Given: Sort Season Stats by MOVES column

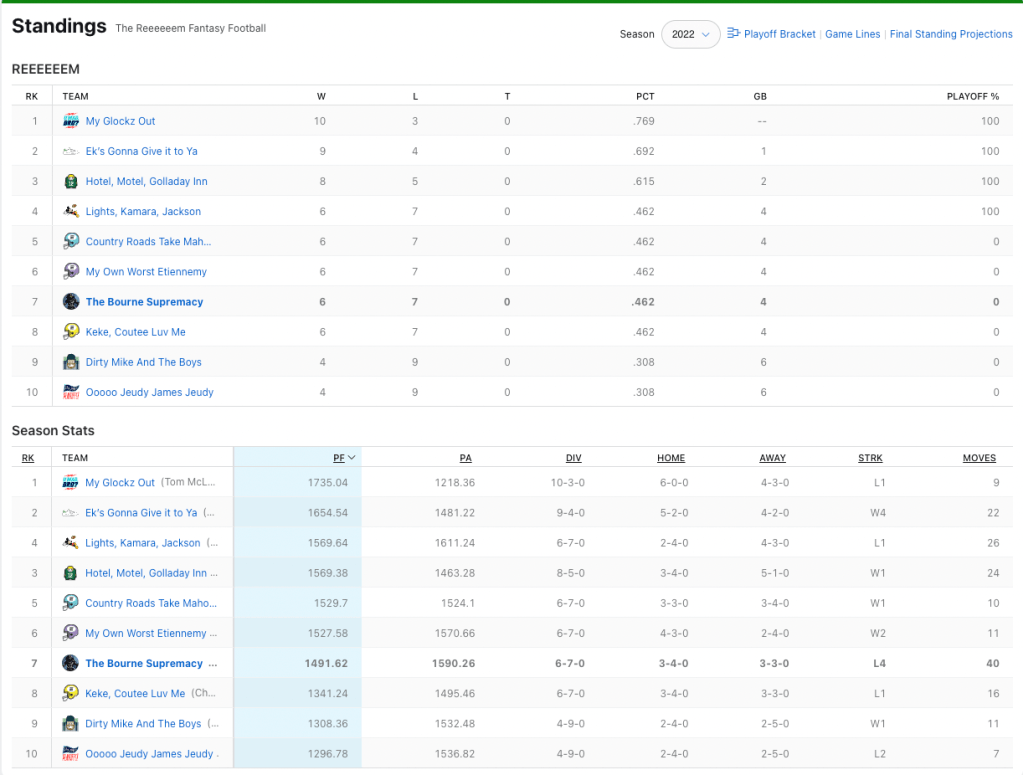Looking at the screenshot, I should 979,458.
